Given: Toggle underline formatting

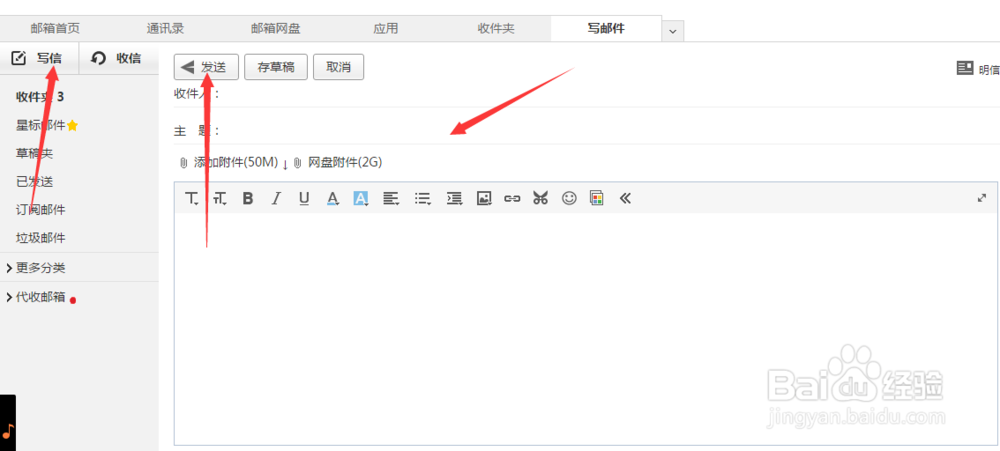Looking at the screenshot, I should (x=304, y=198).
